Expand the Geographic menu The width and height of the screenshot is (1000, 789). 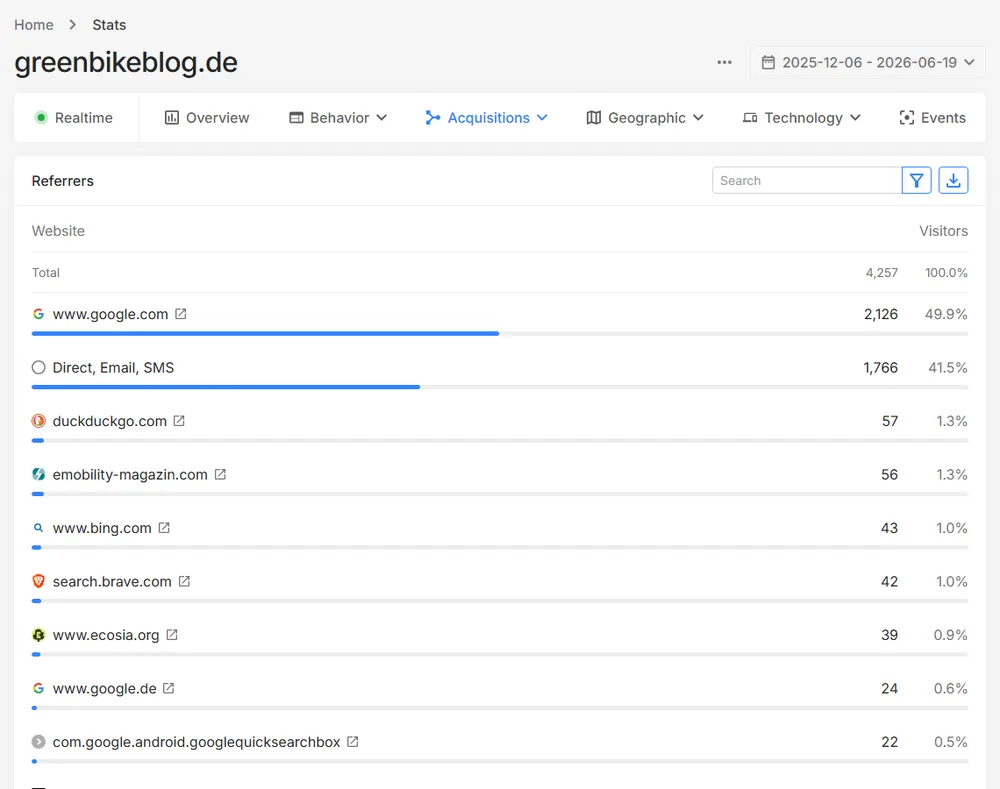click(x=645, y=118)
